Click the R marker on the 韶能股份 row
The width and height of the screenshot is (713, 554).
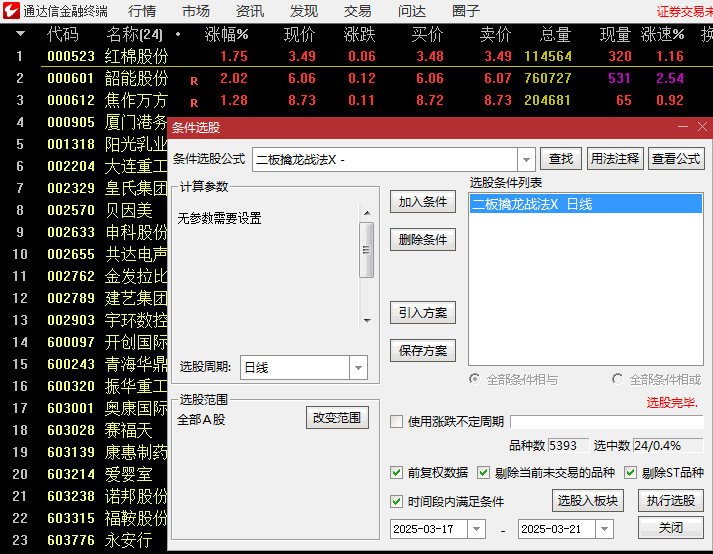coord(194,81)
